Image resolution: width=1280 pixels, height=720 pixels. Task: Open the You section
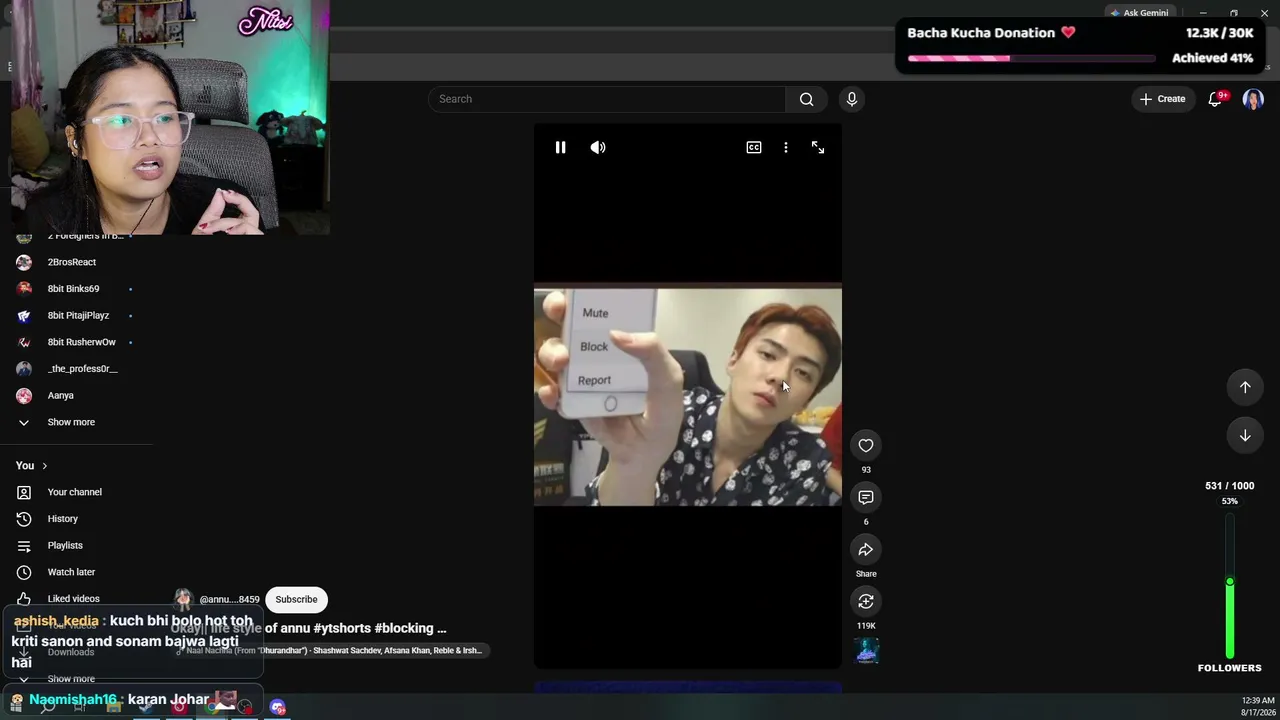[31, 466]
